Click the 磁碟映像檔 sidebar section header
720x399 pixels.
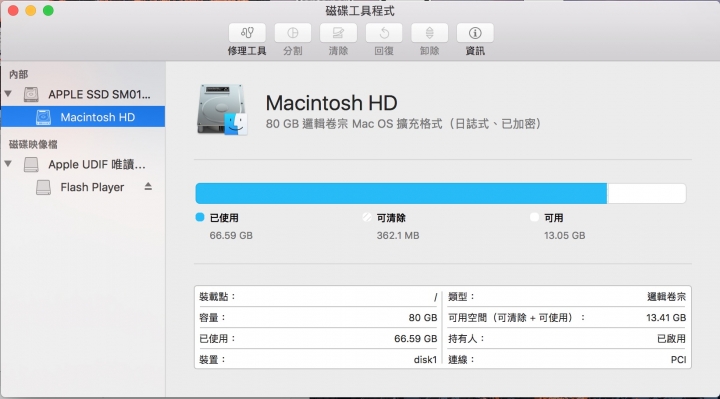[33, 145]
